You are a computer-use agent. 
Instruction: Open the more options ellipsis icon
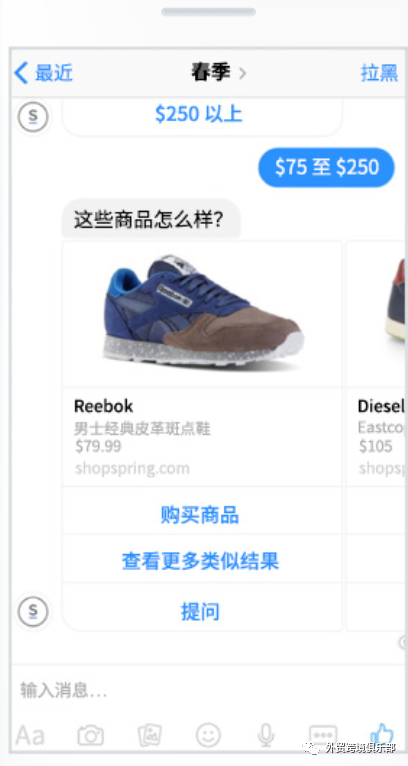[x=323, y=735]
